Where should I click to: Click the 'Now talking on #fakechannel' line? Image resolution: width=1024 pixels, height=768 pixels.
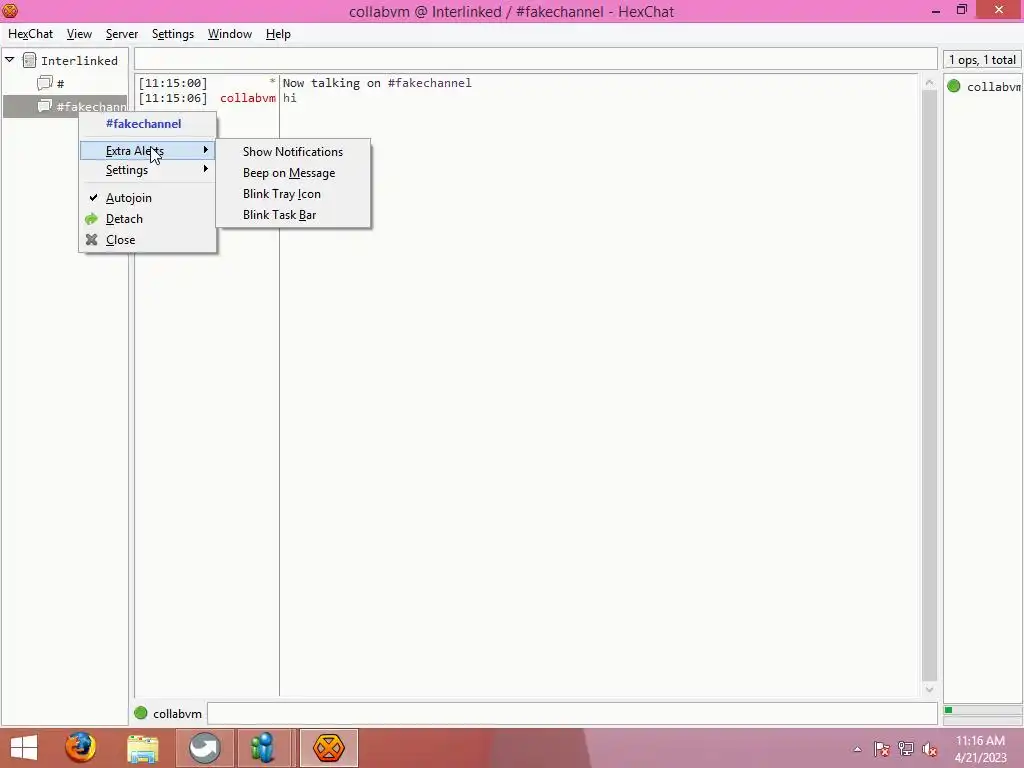377,83
